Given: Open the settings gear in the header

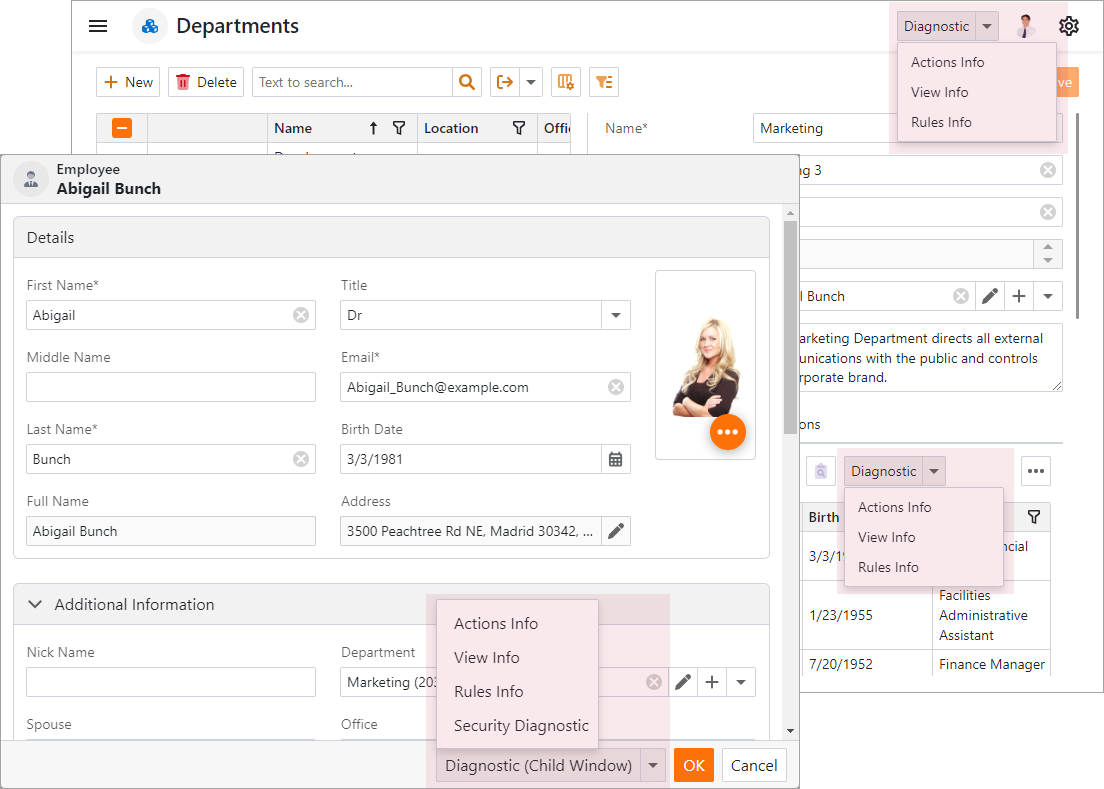Looking at the screenshot, I should 1069,26.
